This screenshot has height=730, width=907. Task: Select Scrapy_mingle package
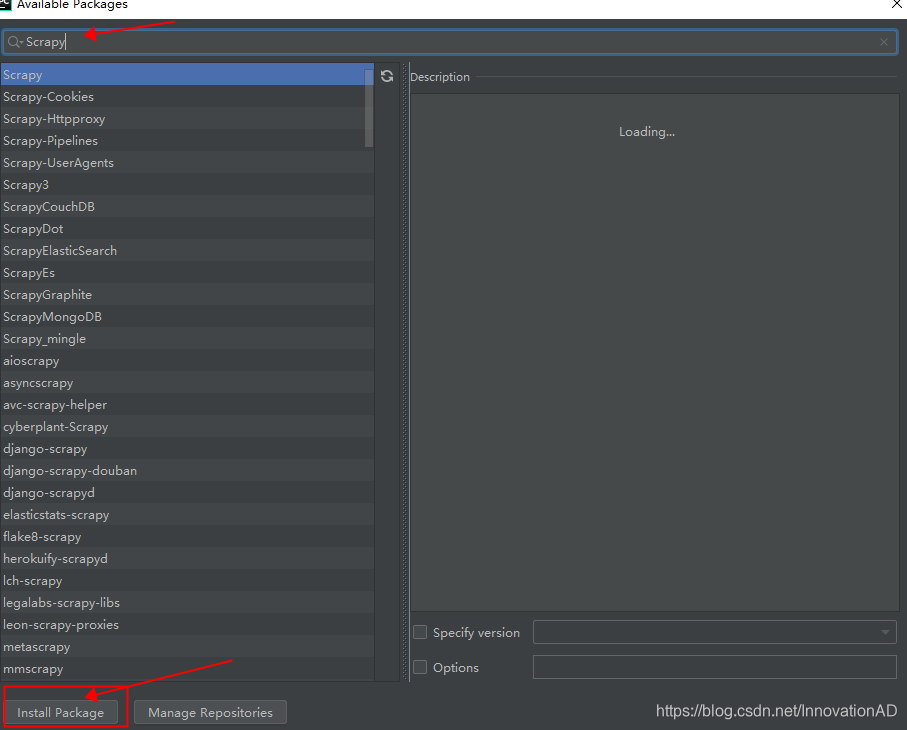click(x=187, y=338)
